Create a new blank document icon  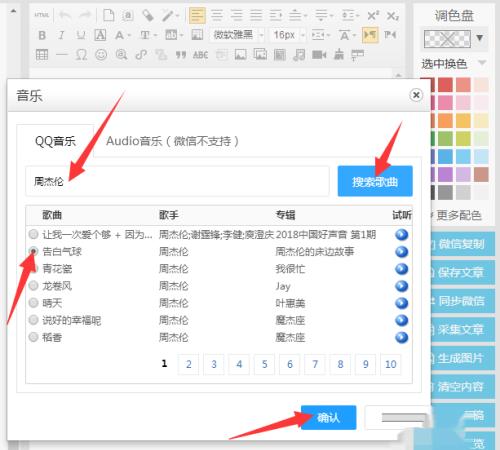click(x=109, y=15)
